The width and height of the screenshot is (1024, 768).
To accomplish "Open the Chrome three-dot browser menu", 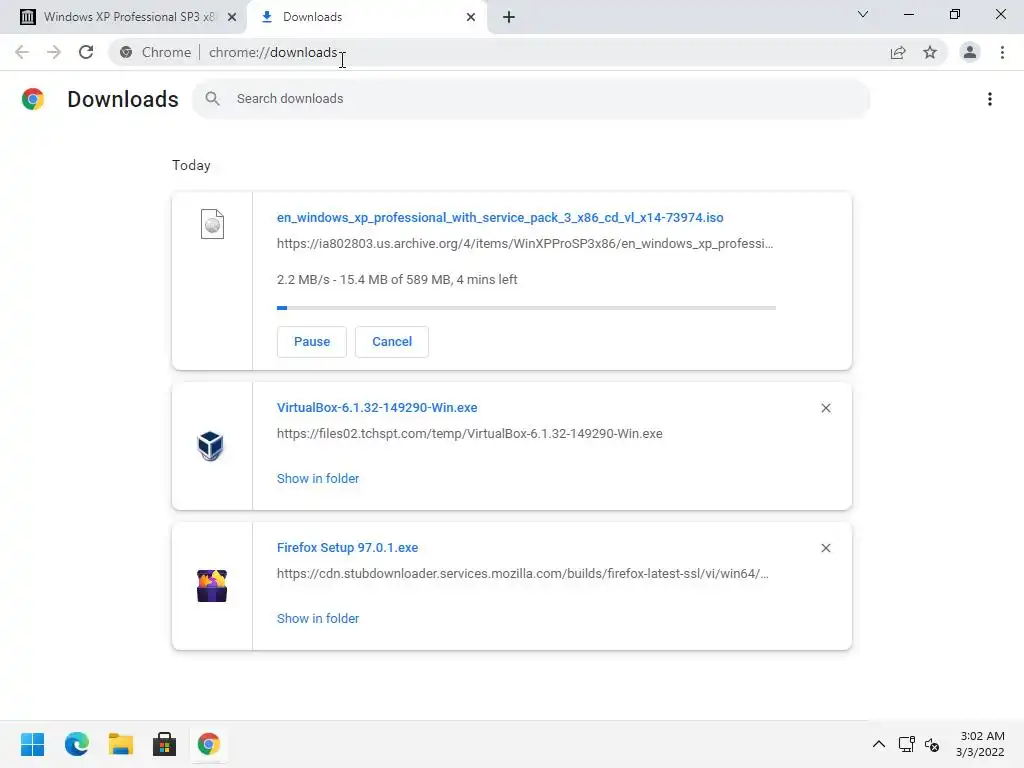I will point(1002,52).
